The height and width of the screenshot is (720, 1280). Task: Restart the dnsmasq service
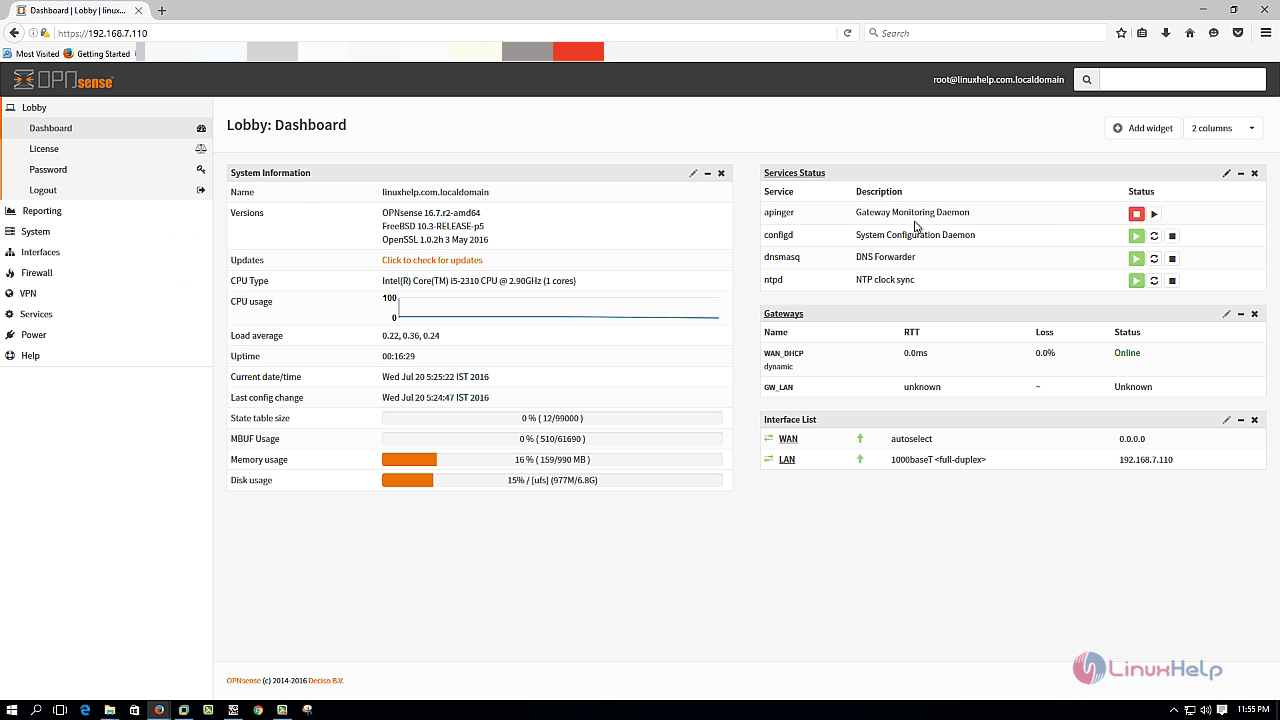pos(1154,258)
